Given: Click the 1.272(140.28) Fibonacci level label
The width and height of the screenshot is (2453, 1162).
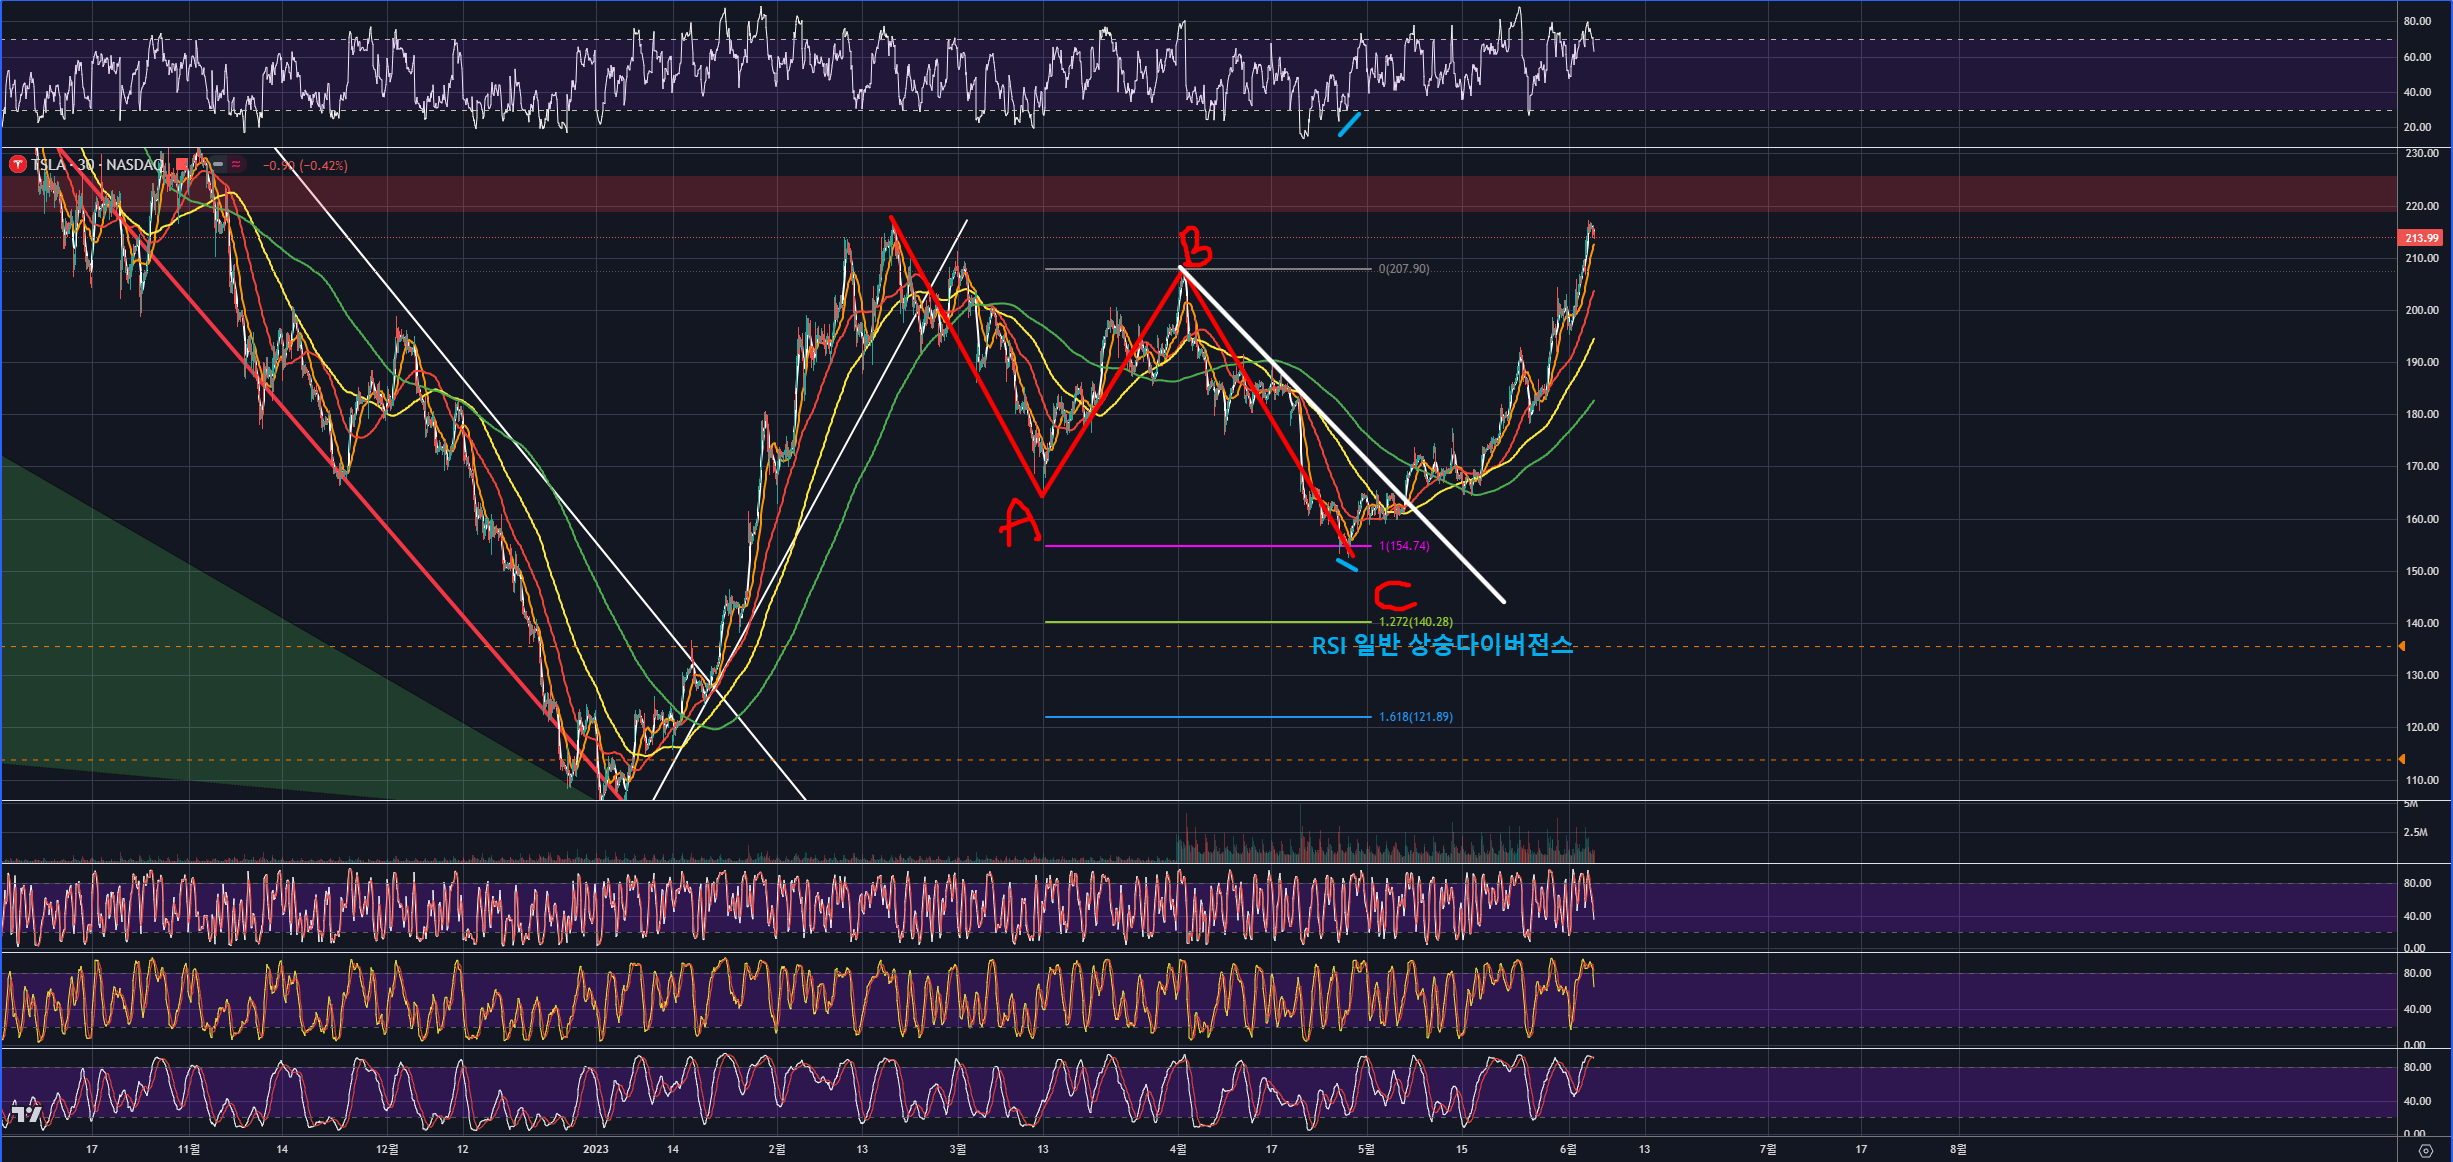Looking at the screenshot, I should point(1415,622).
